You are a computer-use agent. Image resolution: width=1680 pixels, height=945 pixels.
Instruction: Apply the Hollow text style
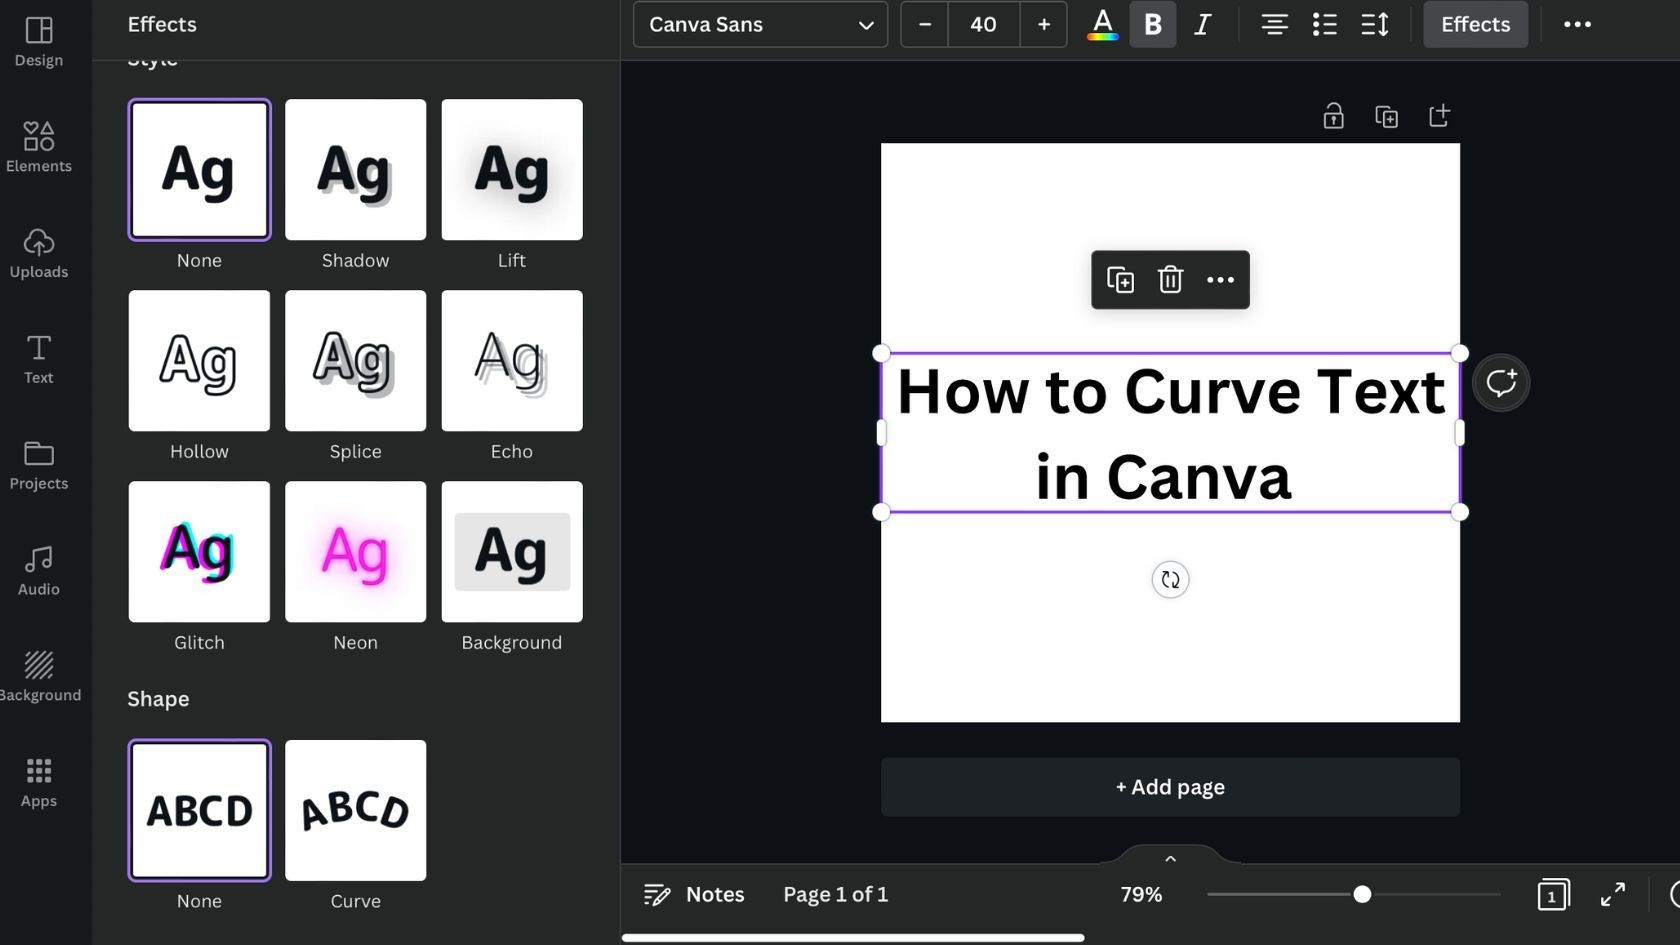click(199, 361)
